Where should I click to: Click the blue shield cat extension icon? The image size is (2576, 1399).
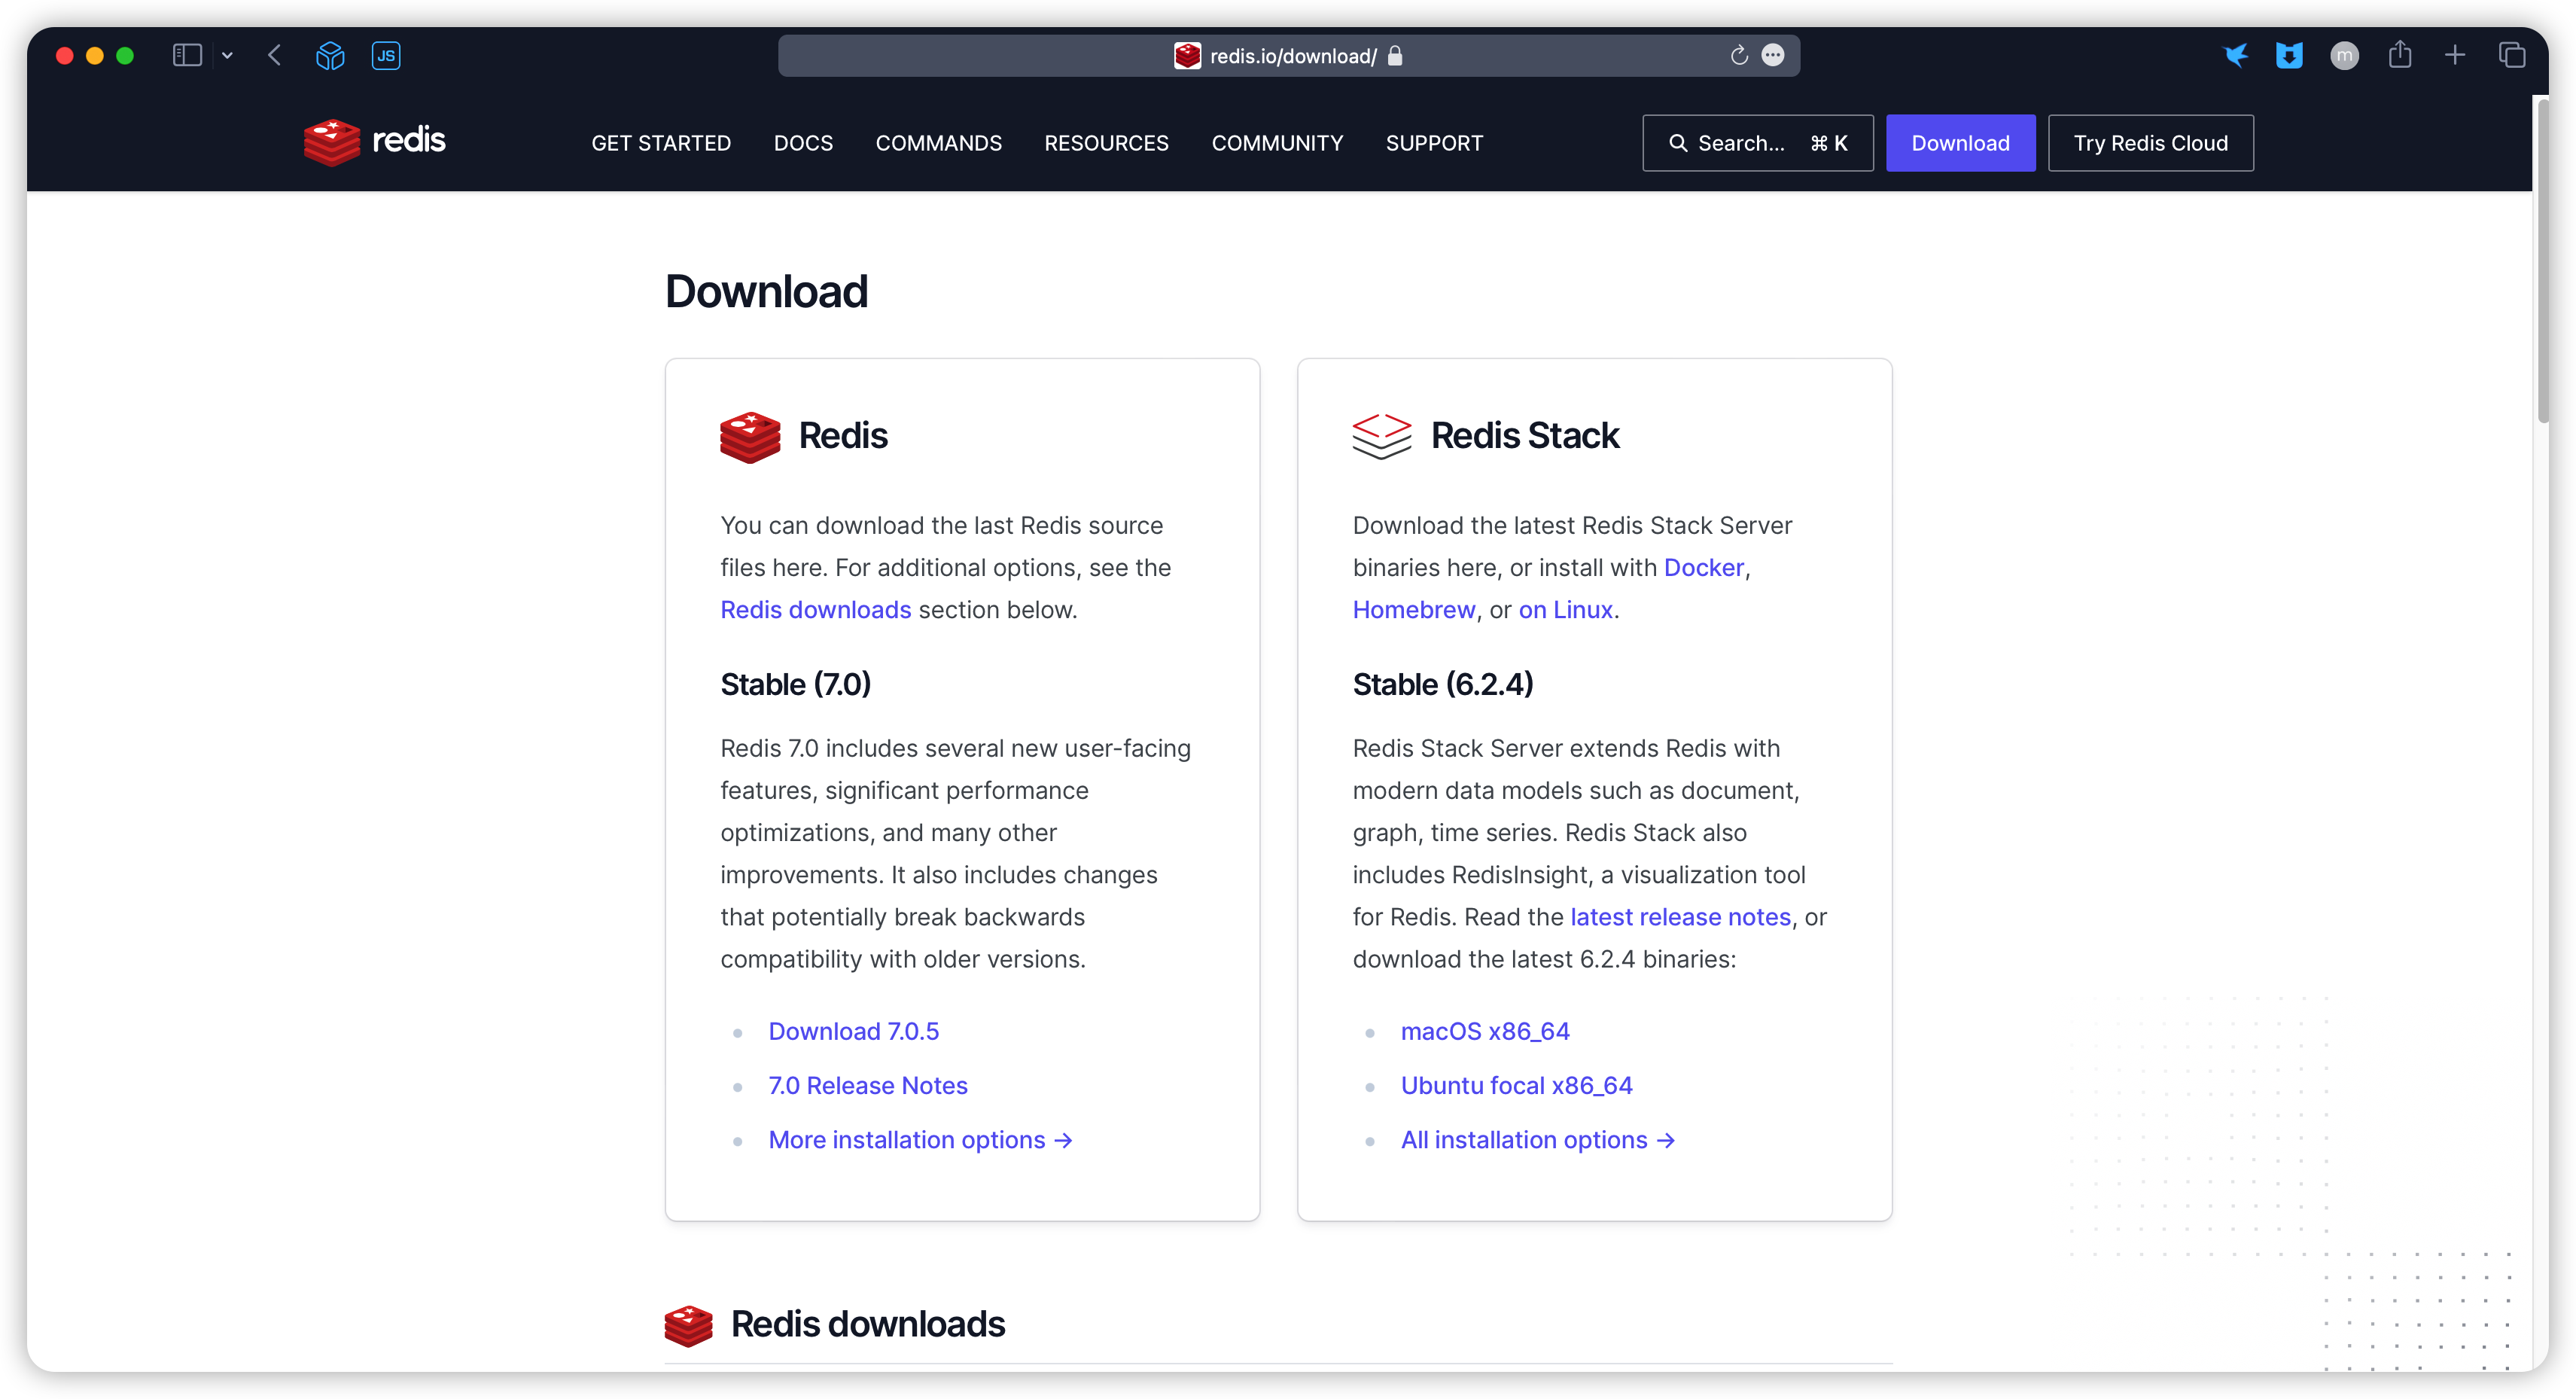pyautogui.click(x=2289, y=55)
